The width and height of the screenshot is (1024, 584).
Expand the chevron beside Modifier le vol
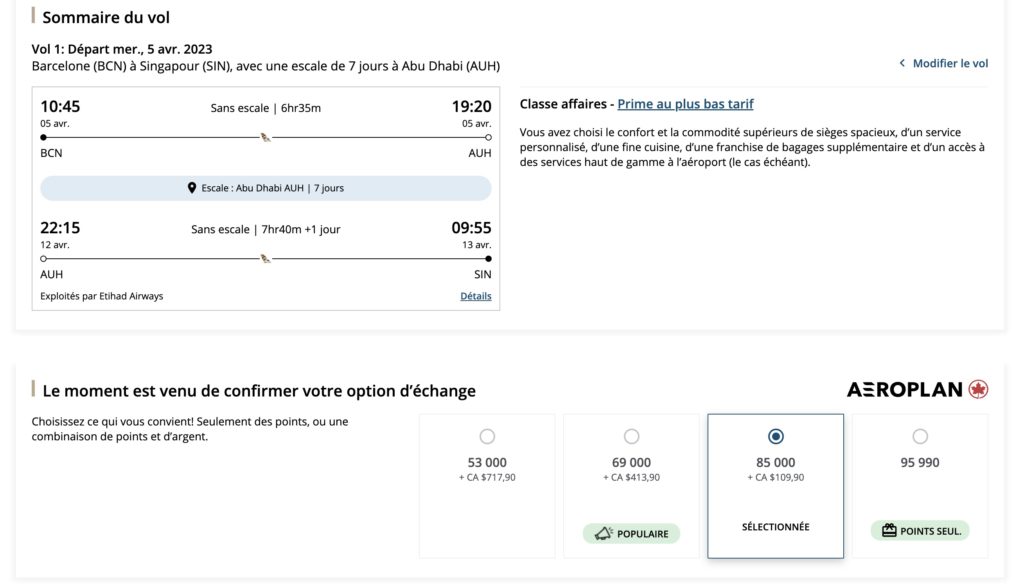(x=903, y=62)
